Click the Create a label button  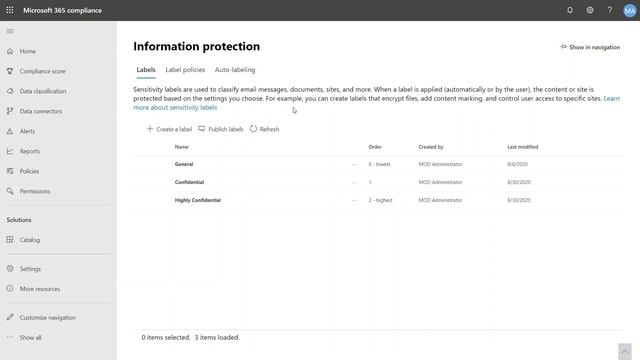coord(169,129)
